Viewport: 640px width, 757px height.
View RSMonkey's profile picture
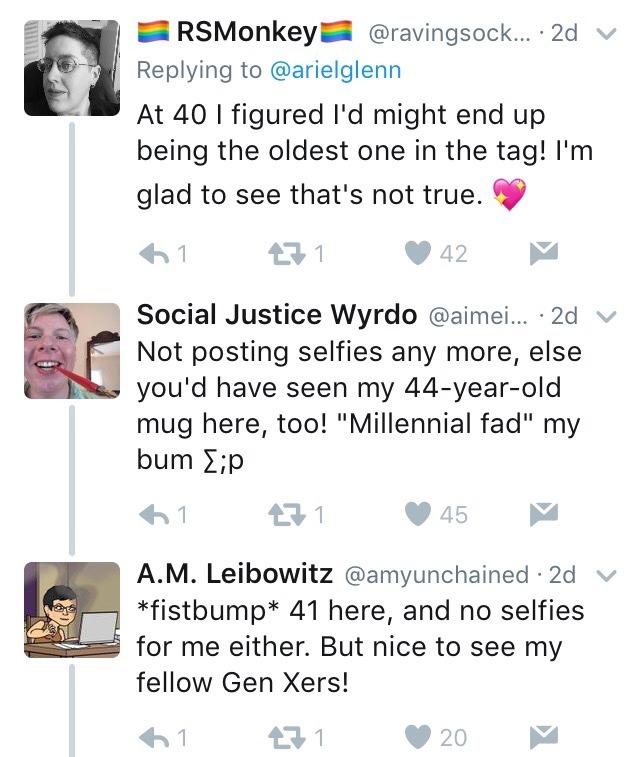pyautogui.click(x=72, y=65)
